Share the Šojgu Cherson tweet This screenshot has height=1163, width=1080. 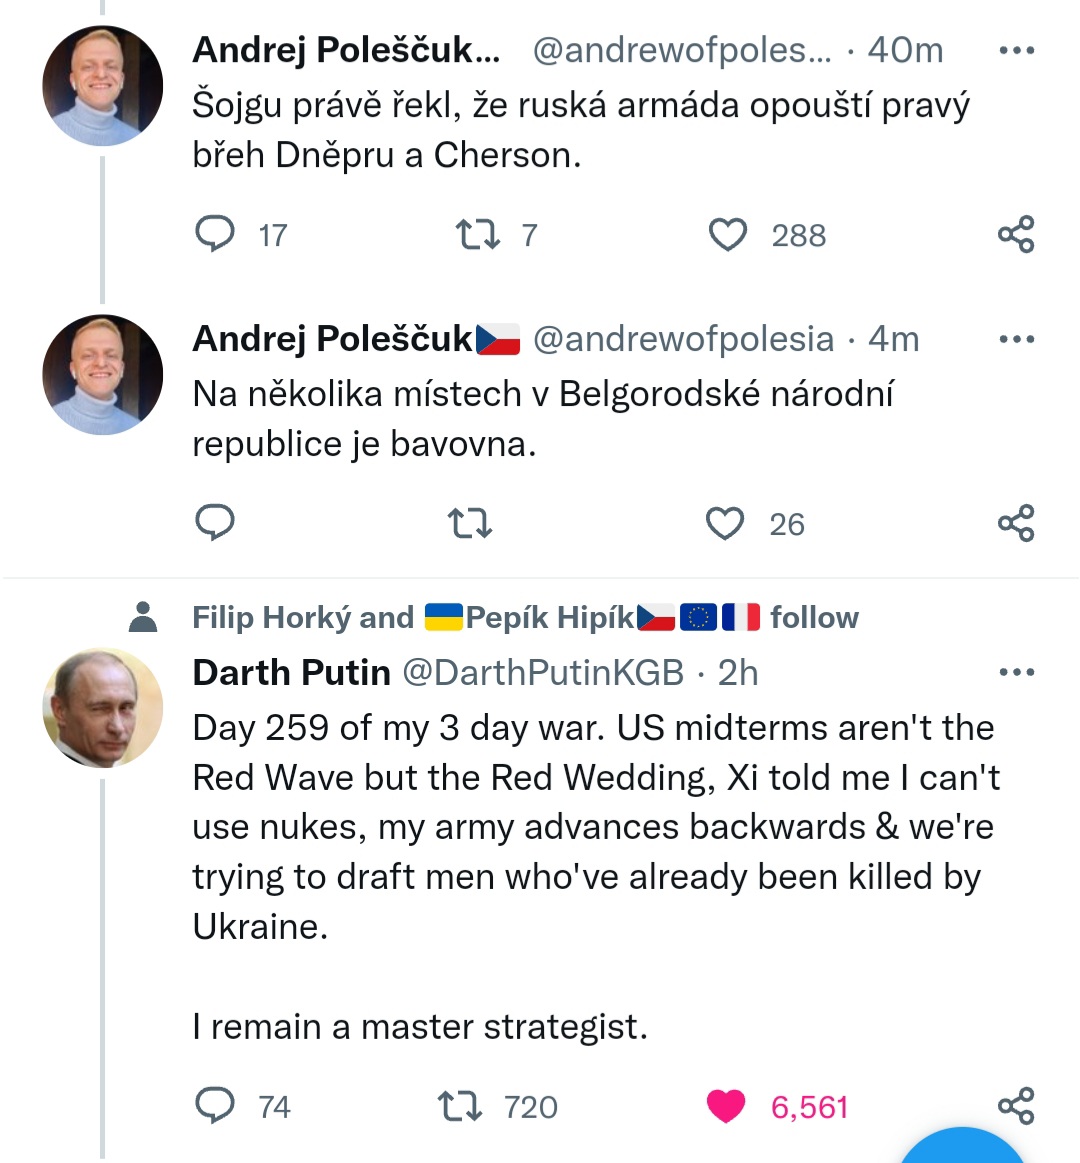pyautogui.click(x=1016, y=235)
